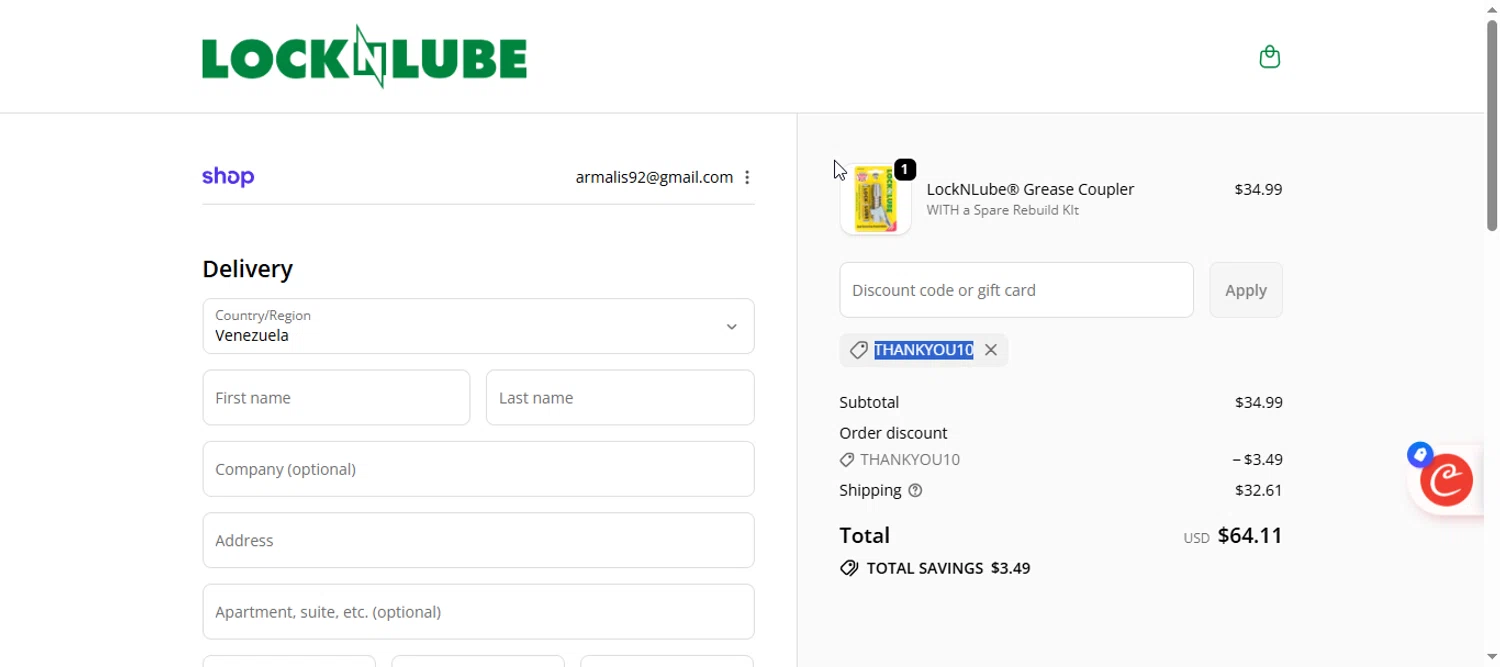
Task: Click the LockNLube logo
Action: point(364,57)
